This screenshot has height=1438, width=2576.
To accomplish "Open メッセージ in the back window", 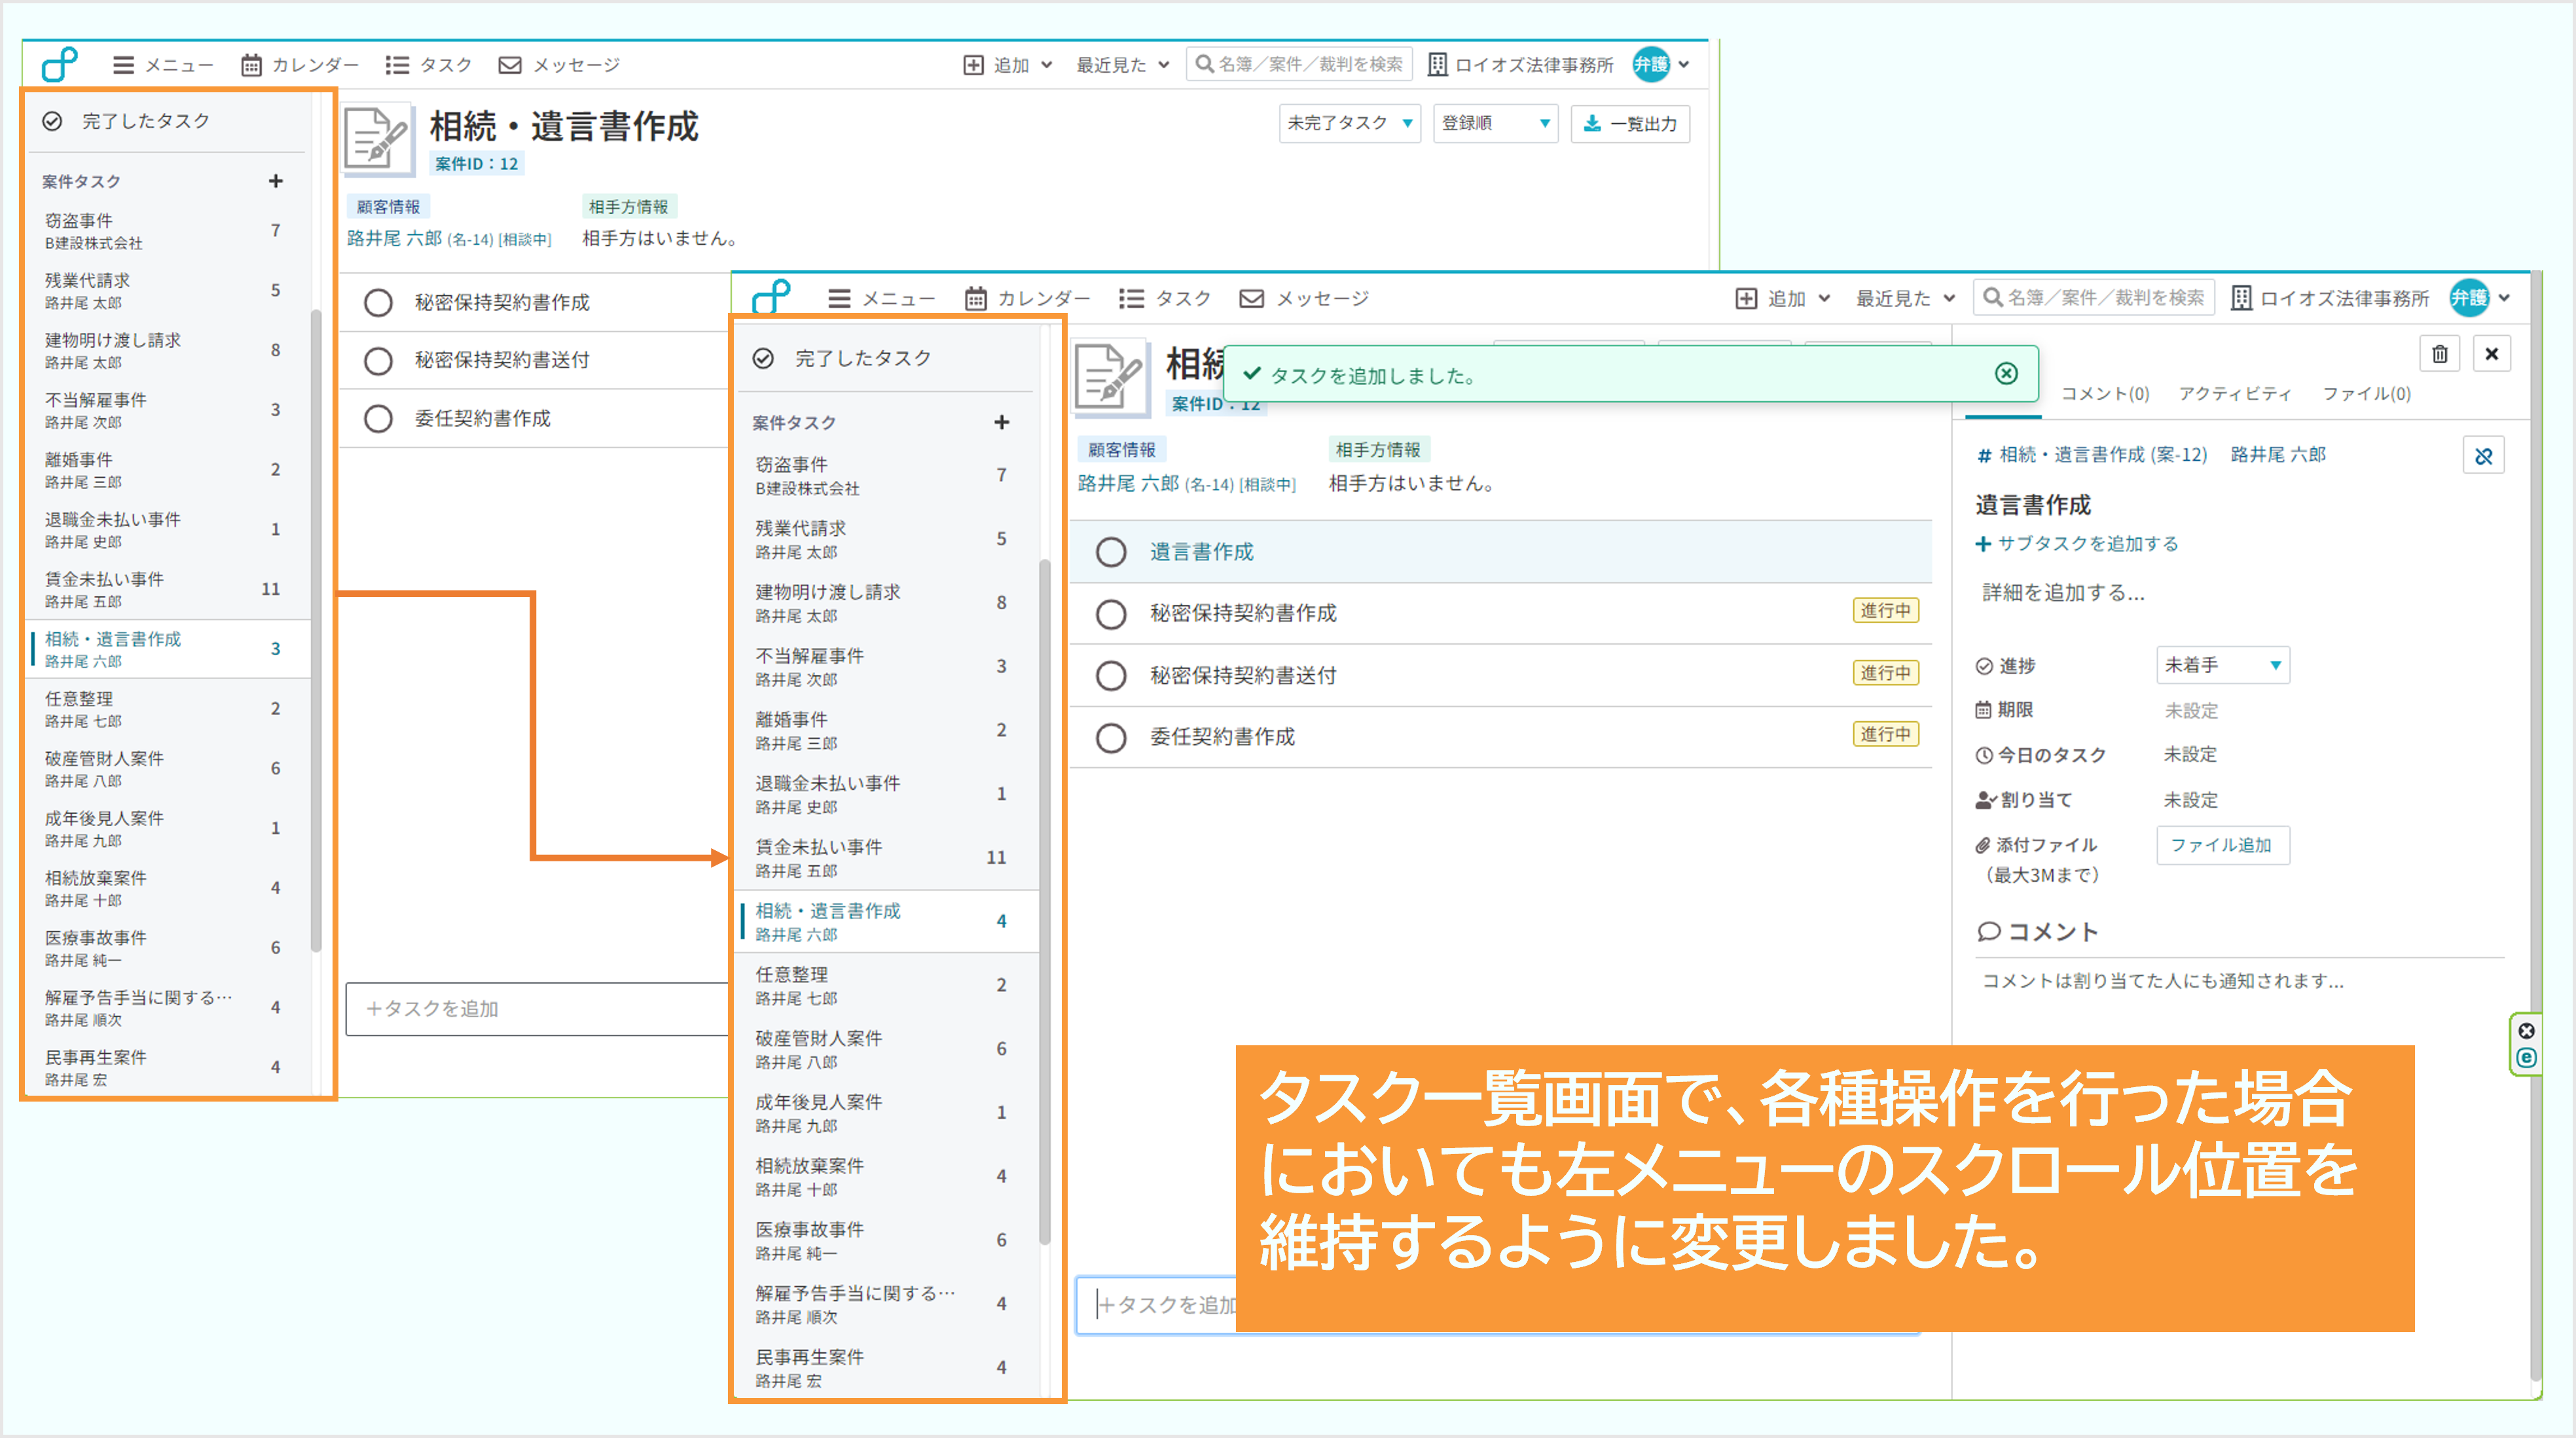I will coord(559,65).
